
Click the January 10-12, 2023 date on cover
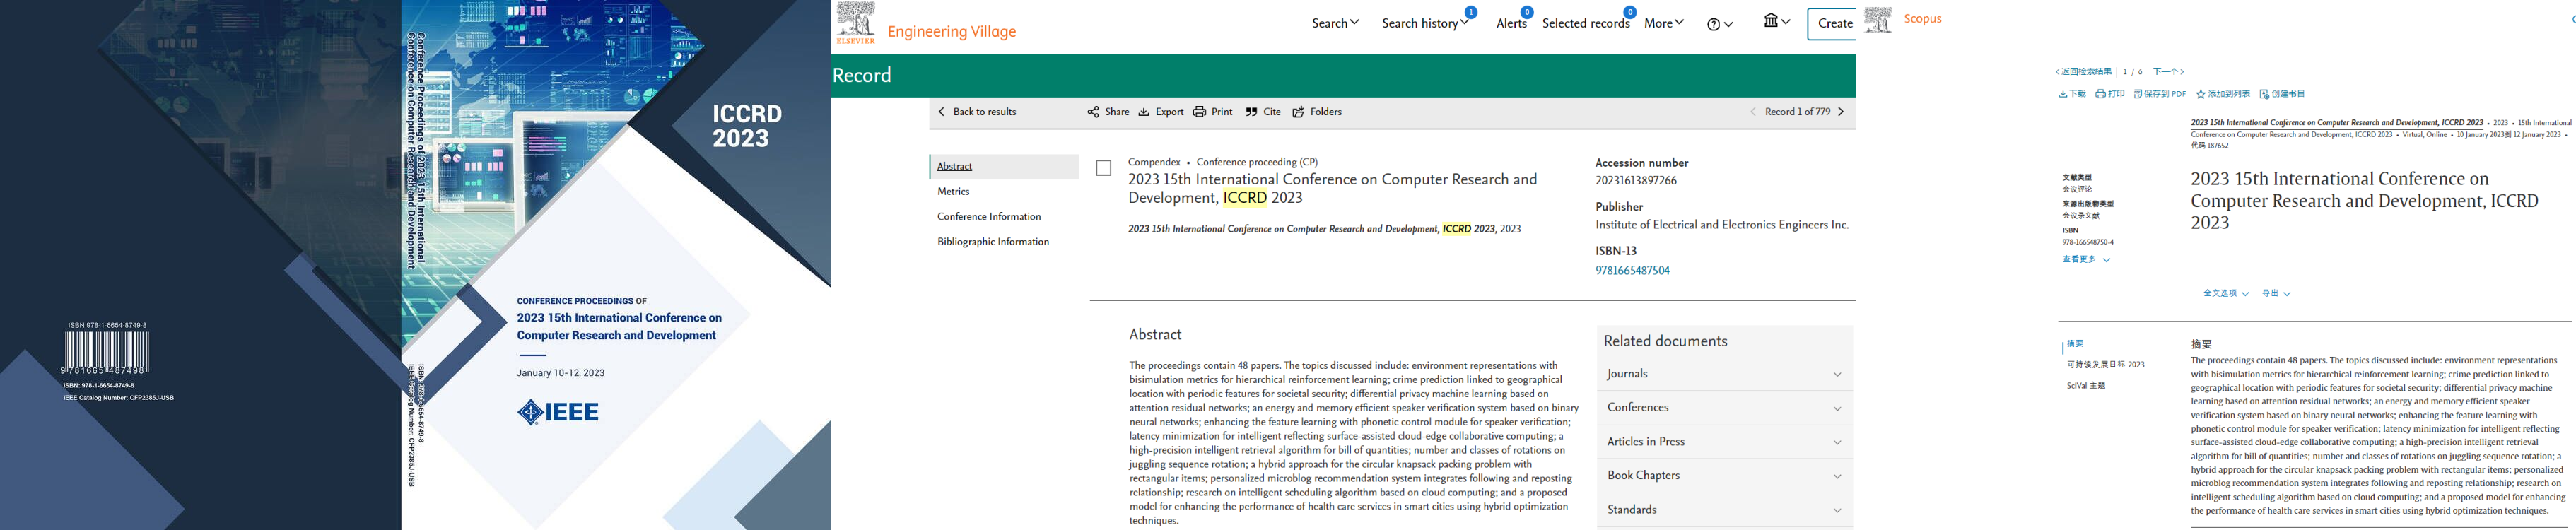[560, 373]
